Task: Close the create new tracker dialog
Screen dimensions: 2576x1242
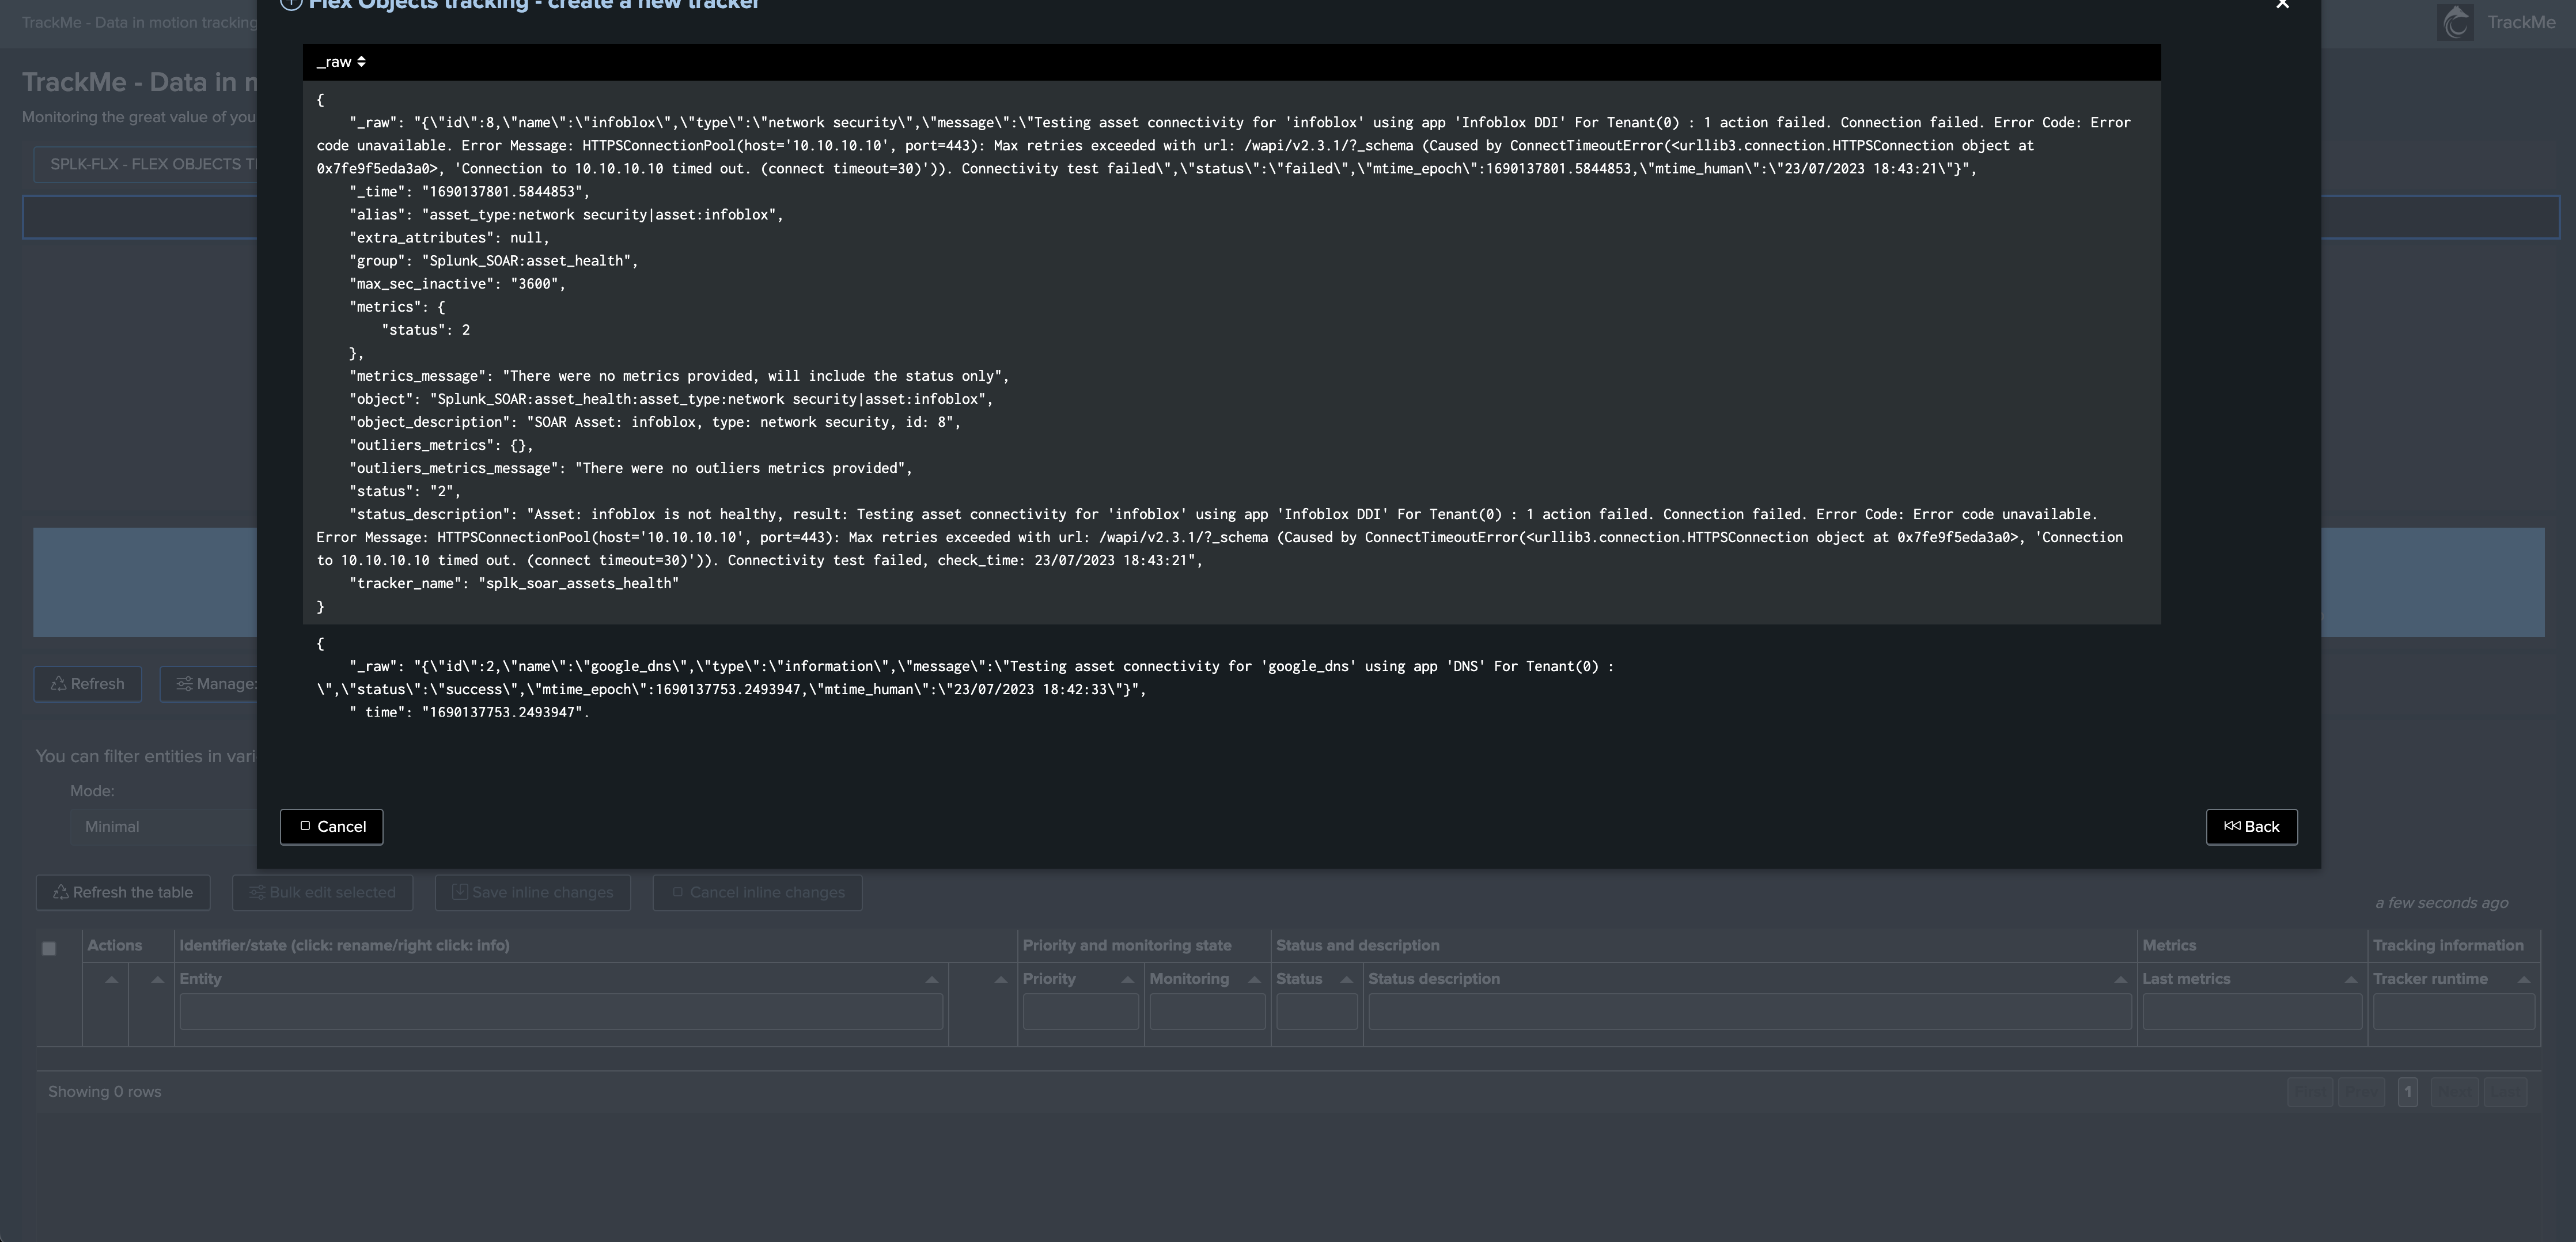Action: pos(2282,5)
